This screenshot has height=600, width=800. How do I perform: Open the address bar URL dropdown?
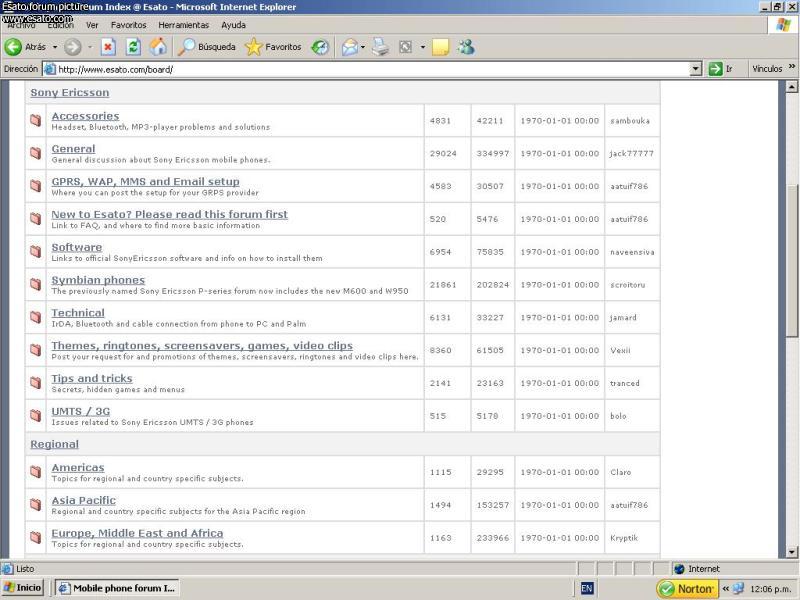(695, 69)
